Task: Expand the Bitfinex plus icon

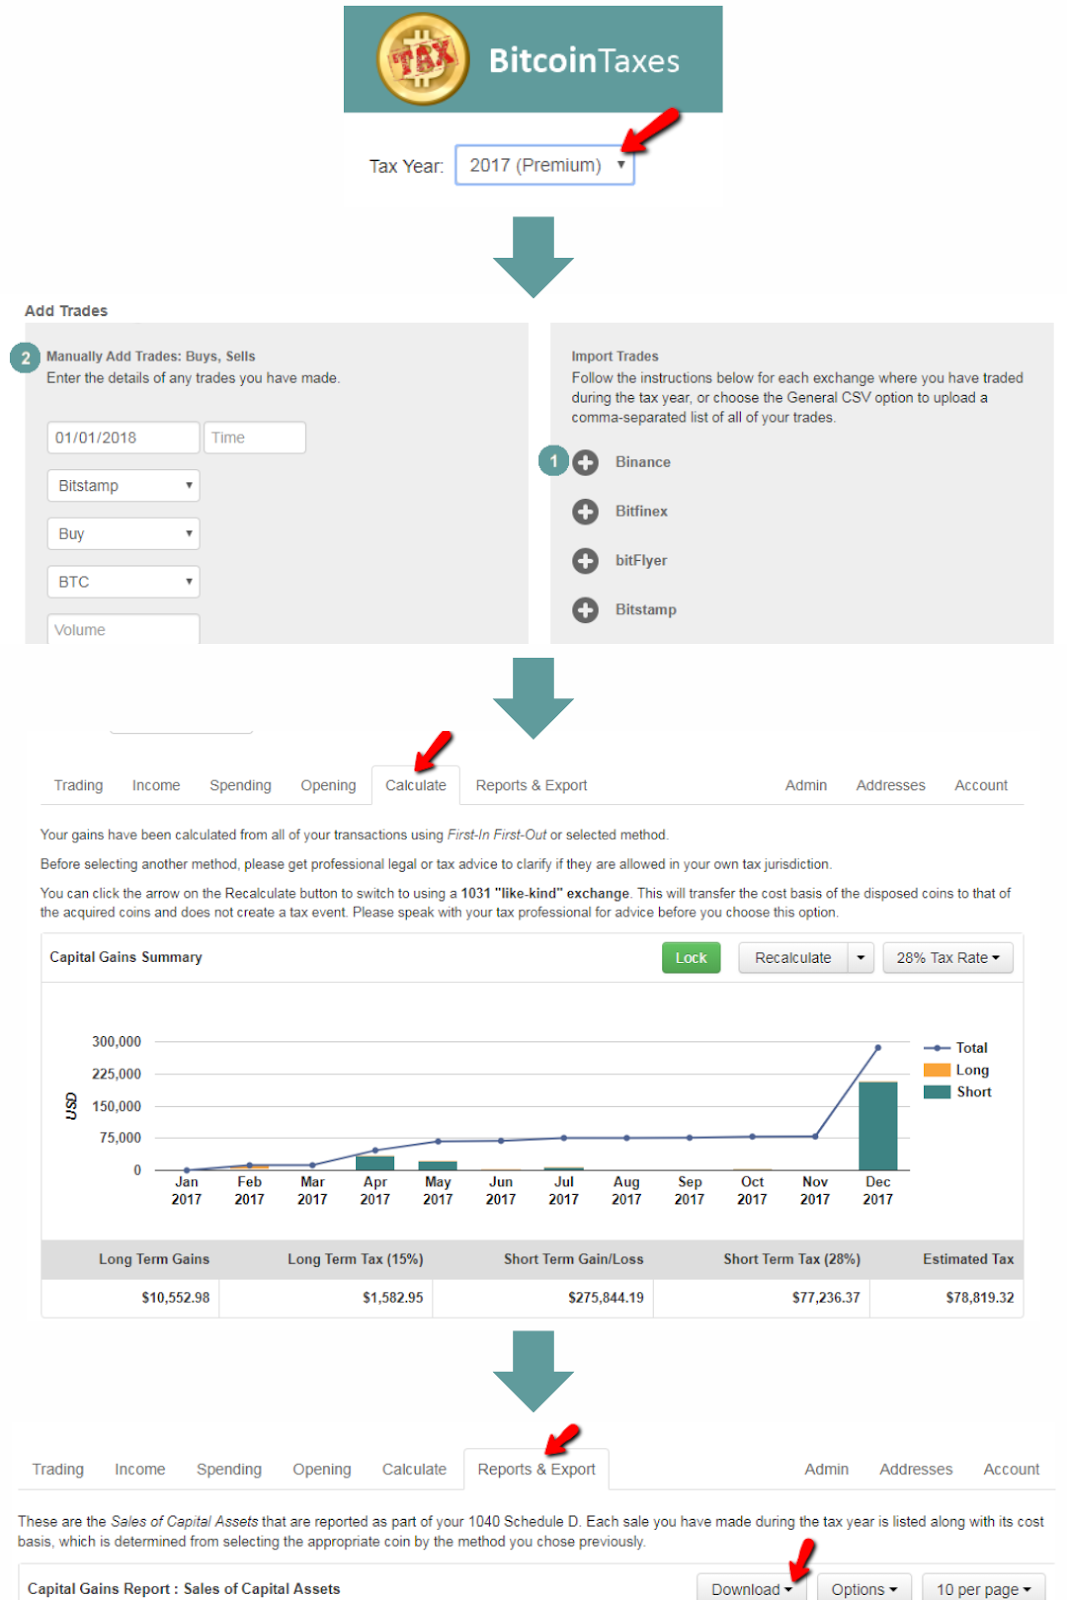Action: (x=585, y=512)
